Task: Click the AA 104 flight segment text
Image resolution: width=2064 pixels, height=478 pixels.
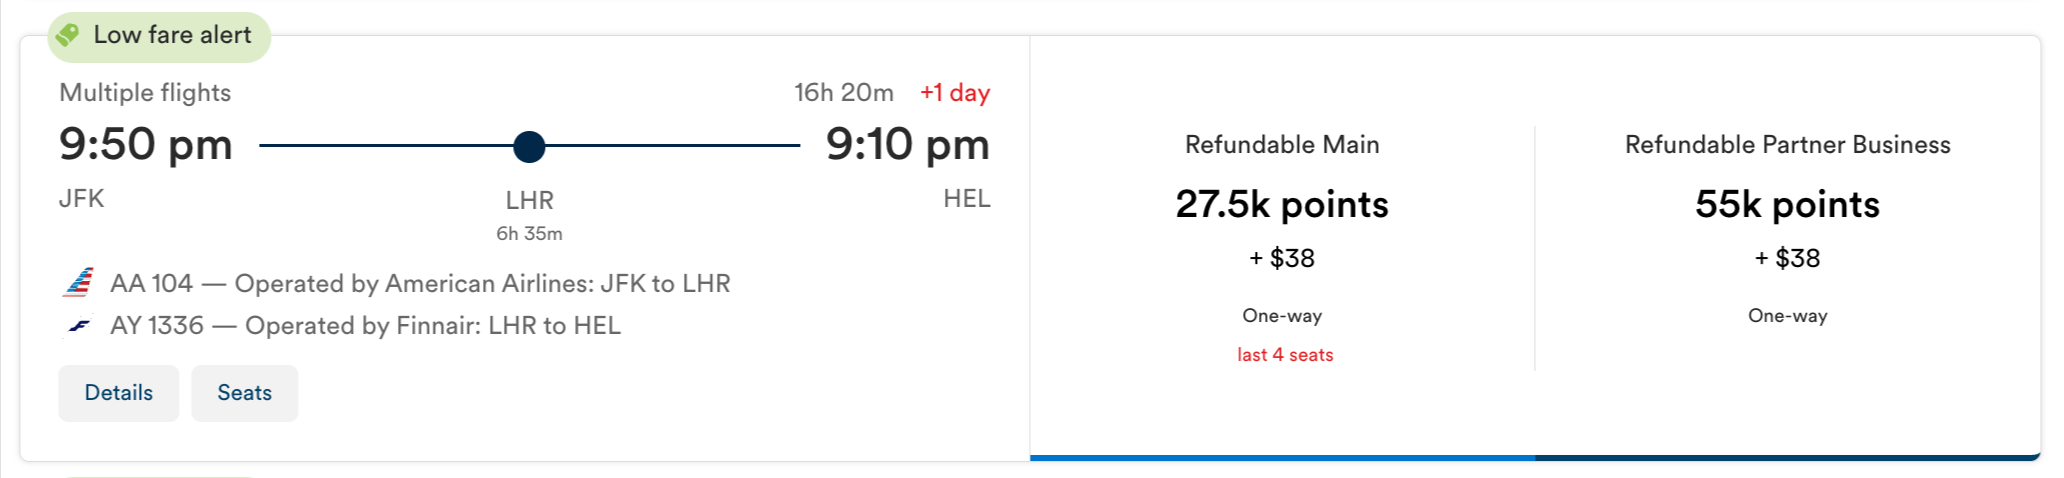Action: click(x=420, y=284)
